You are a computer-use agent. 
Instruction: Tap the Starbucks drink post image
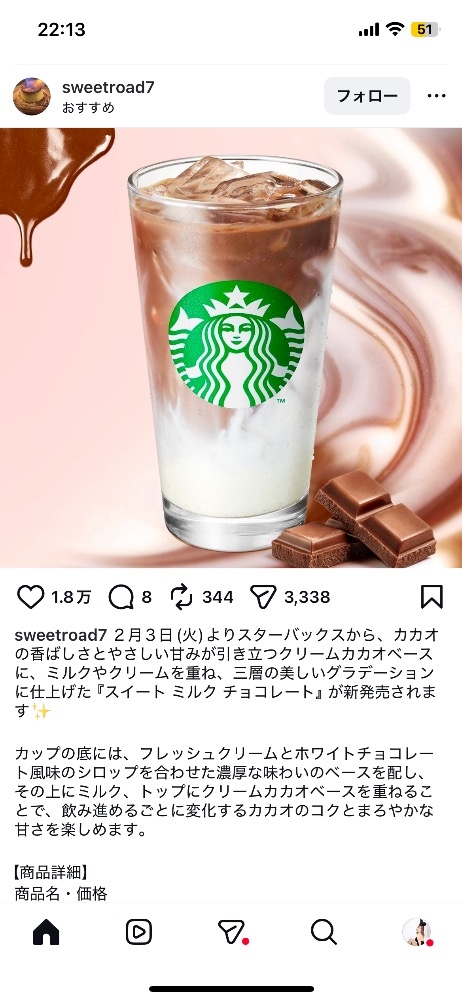(231, 348)
